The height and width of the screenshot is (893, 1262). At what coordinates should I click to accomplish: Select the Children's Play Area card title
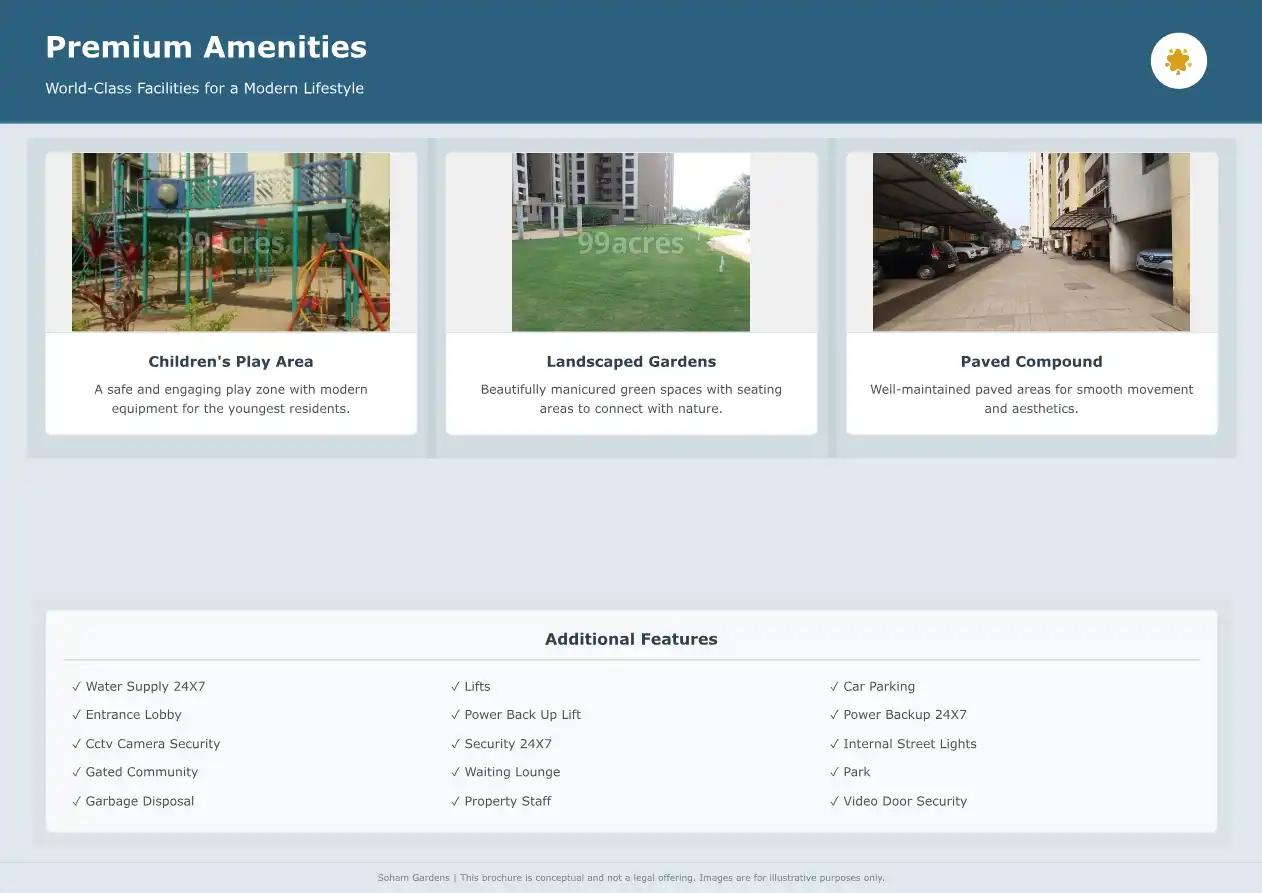click(x=231, y=362)
